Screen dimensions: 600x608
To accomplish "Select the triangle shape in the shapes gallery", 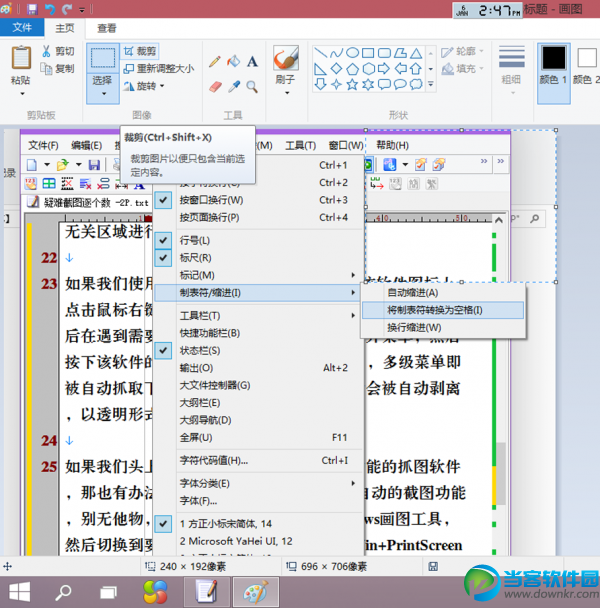I will click(x=416, y=52).
